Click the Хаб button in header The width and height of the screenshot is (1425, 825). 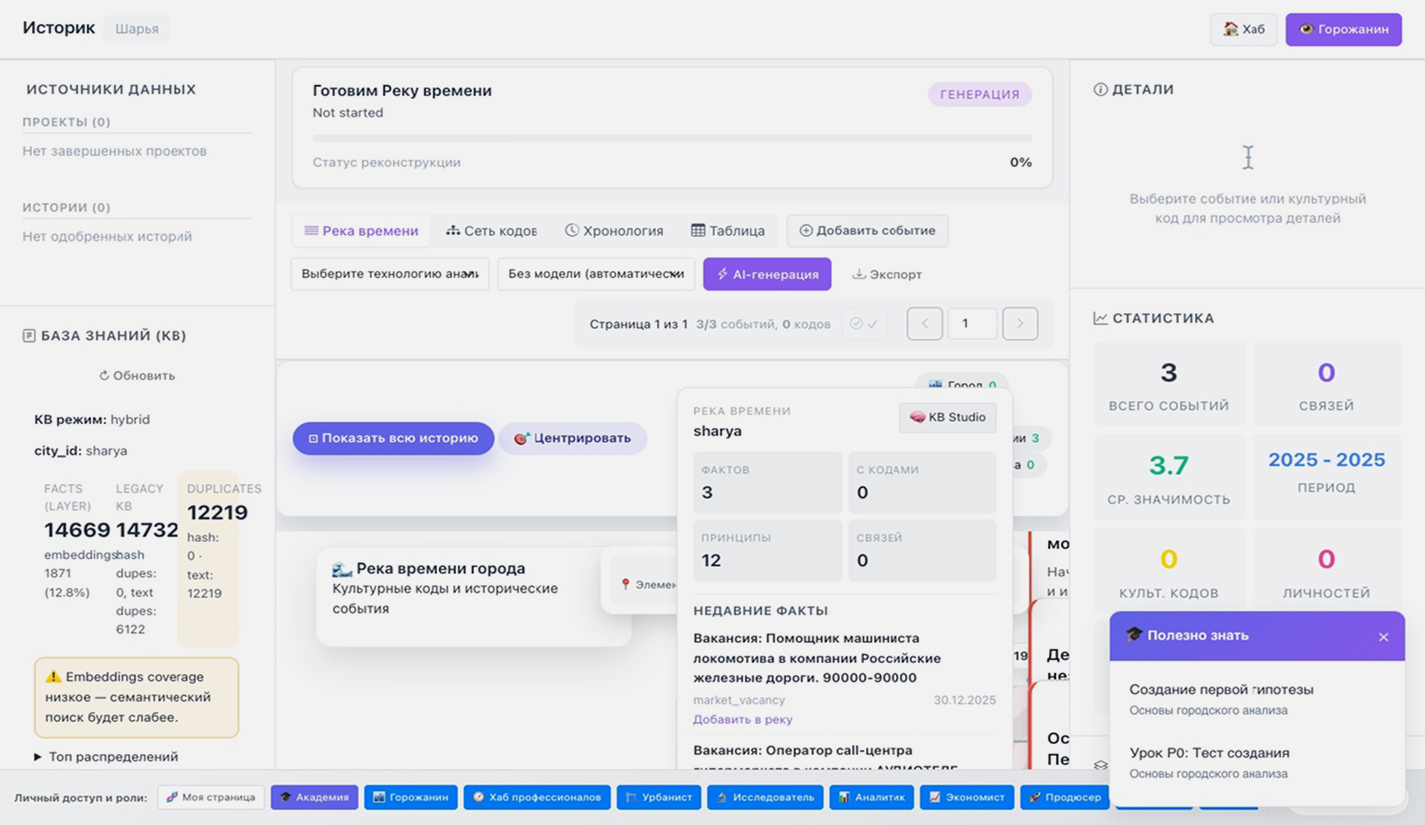[1243, 29]
